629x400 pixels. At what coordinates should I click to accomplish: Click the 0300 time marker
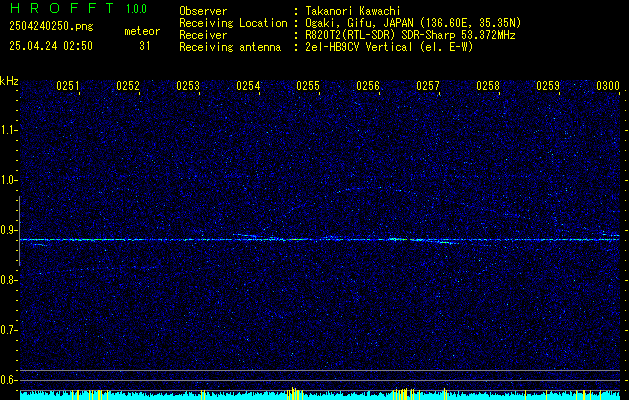608,86
